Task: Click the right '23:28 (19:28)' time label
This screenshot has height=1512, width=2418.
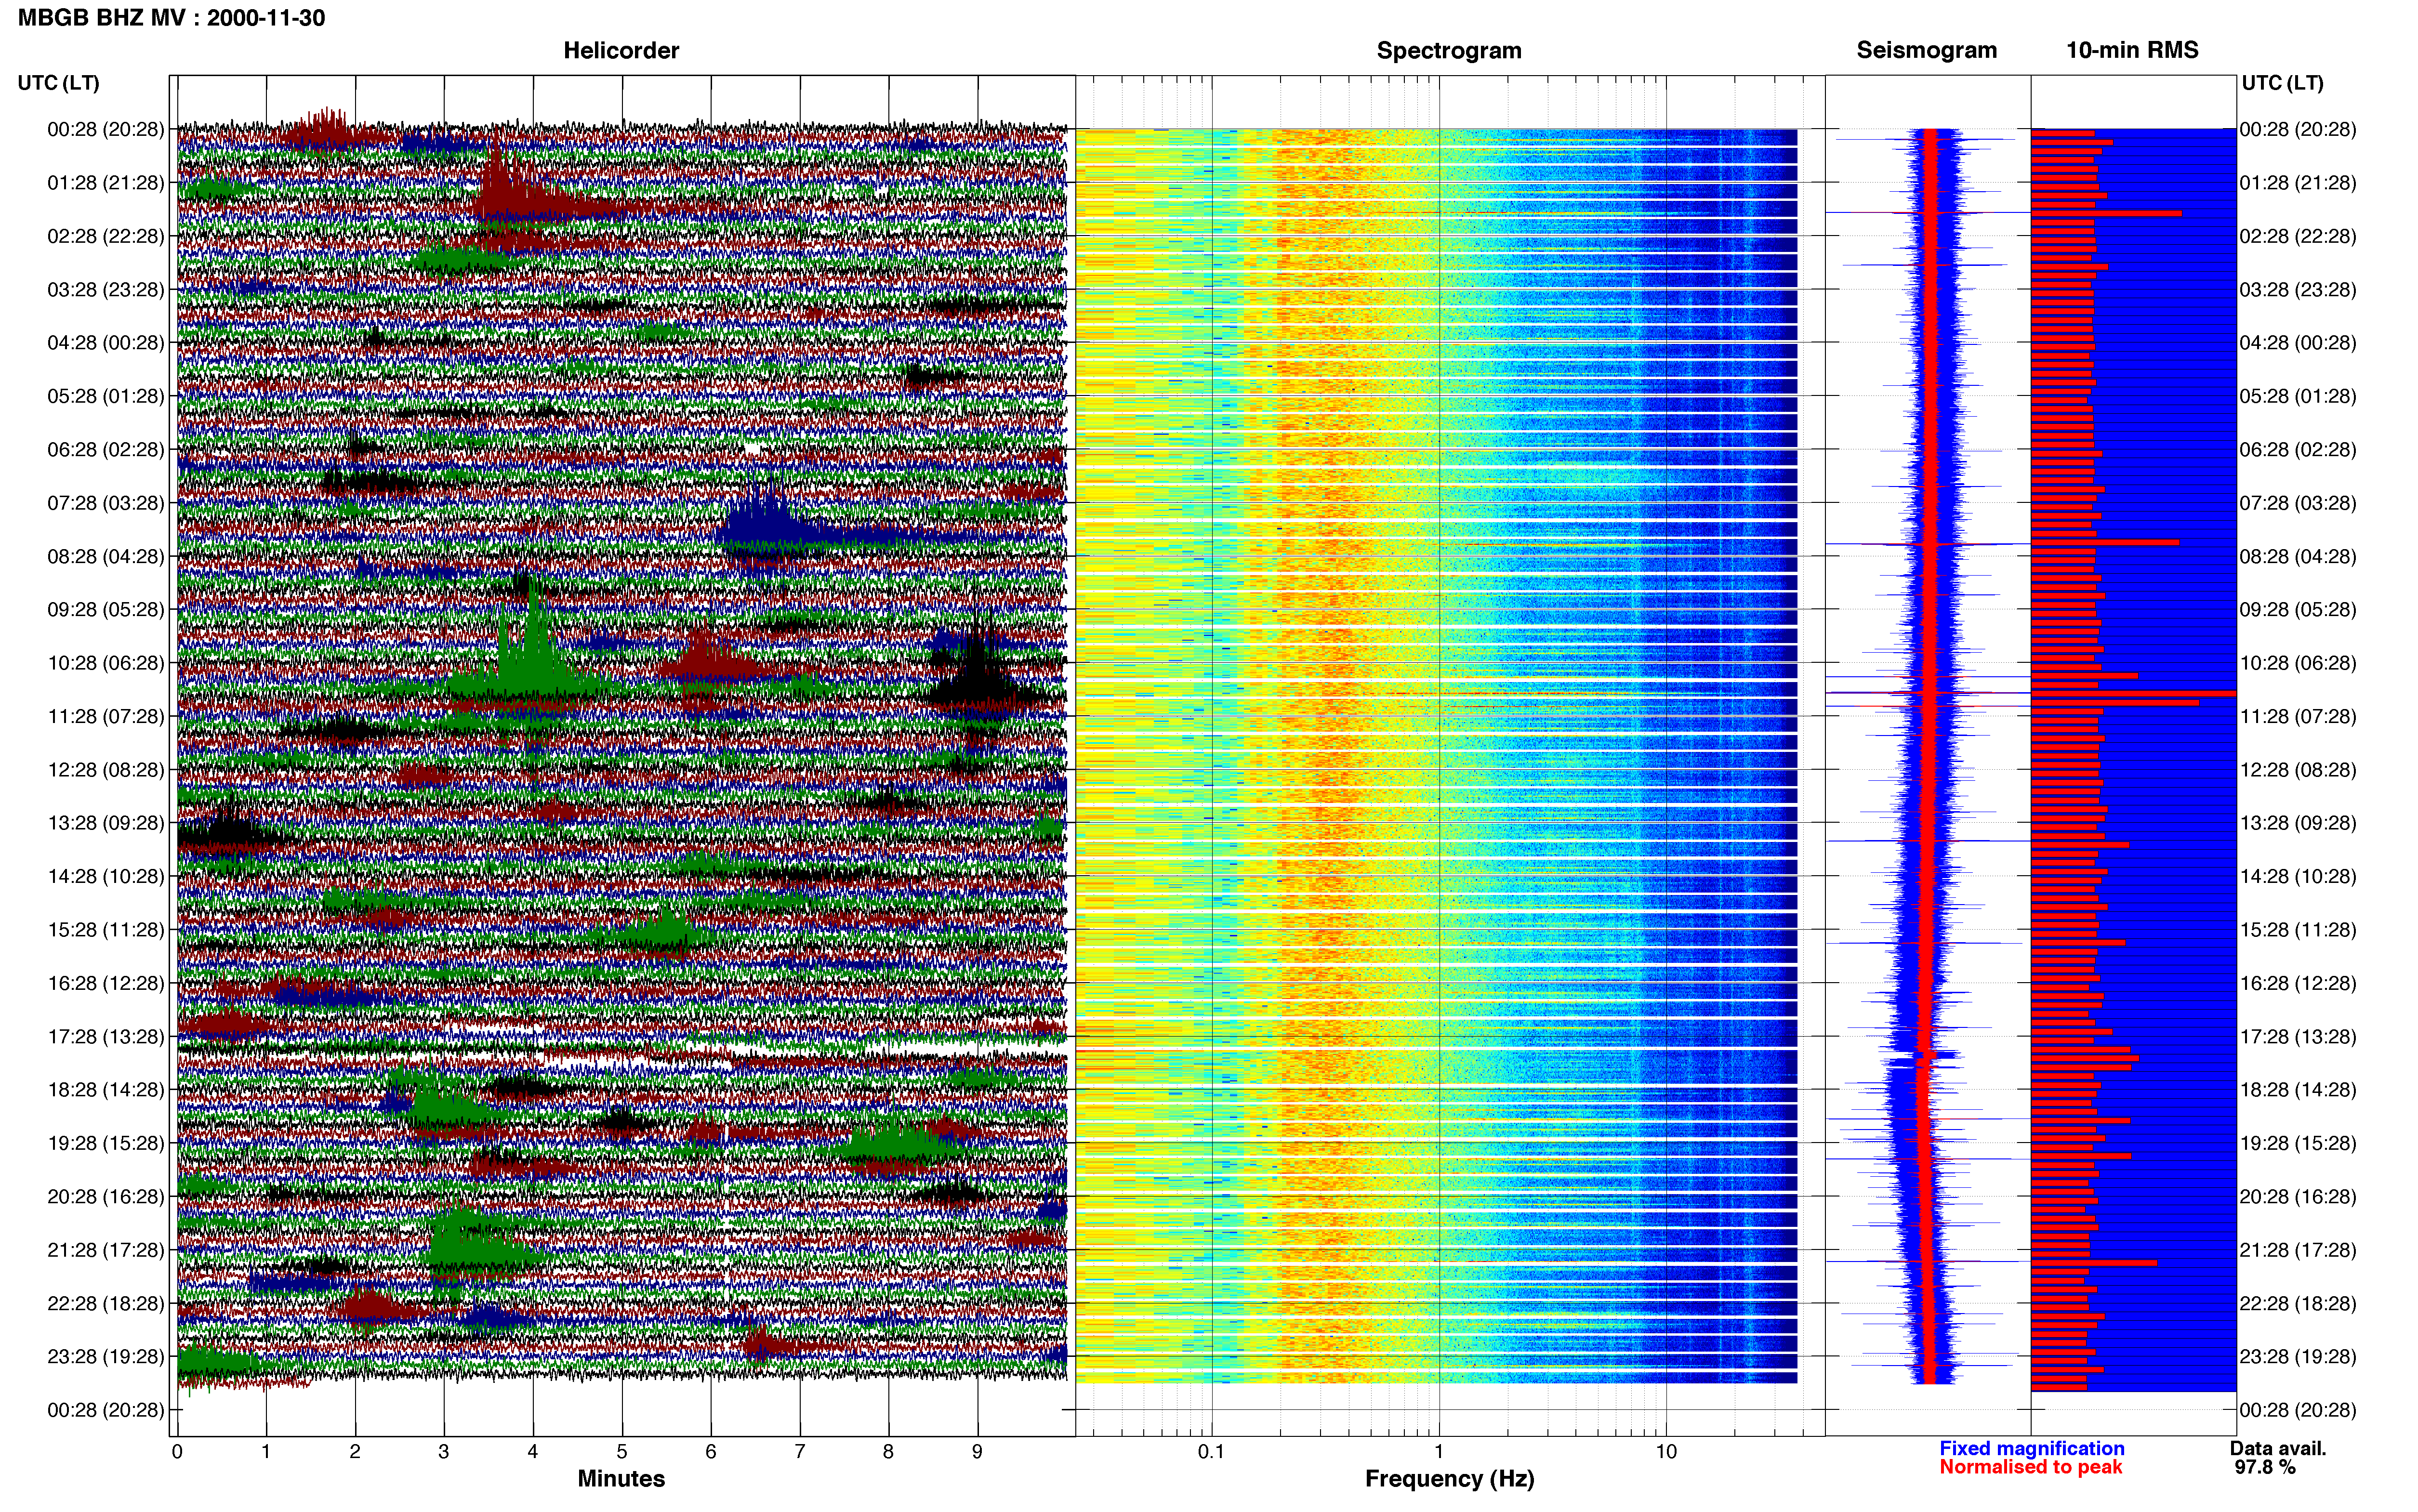Action: (x=2298, y=1357)
